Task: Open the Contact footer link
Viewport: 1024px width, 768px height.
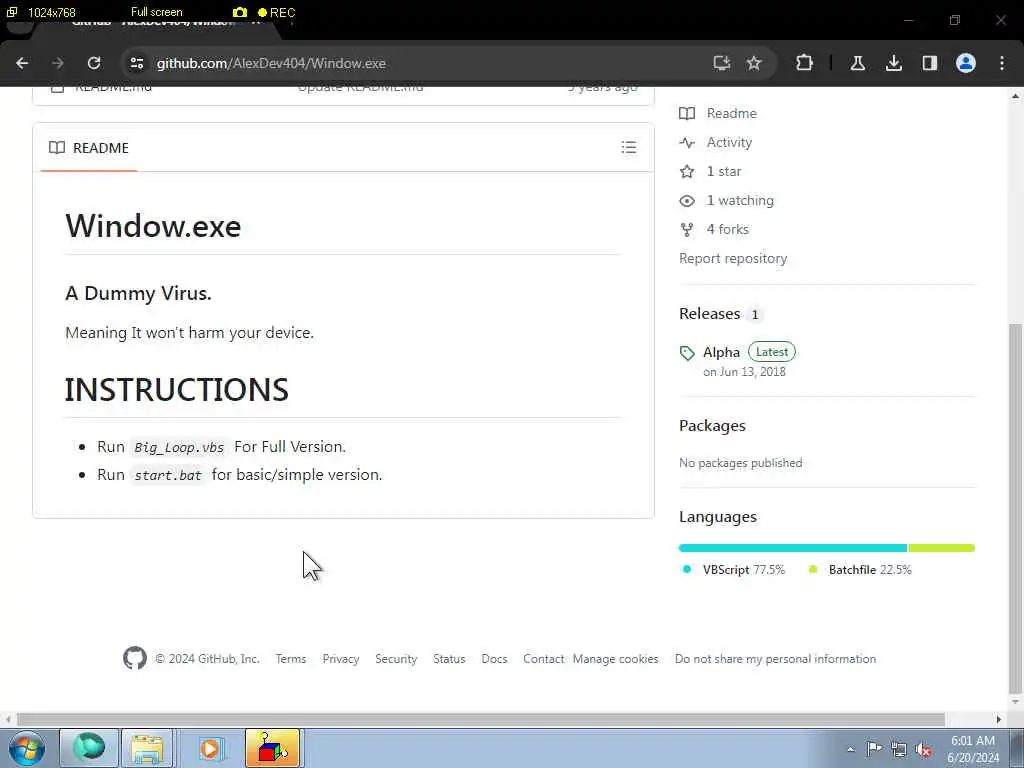Action: (543, 659)
